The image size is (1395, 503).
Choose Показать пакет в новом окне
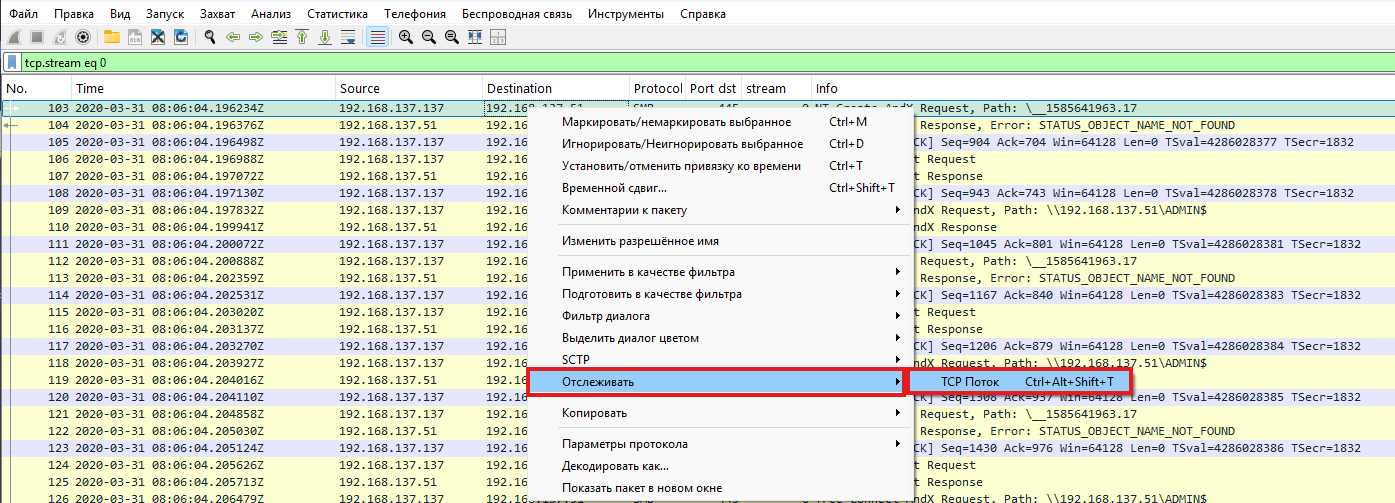(x=719, y=488)
